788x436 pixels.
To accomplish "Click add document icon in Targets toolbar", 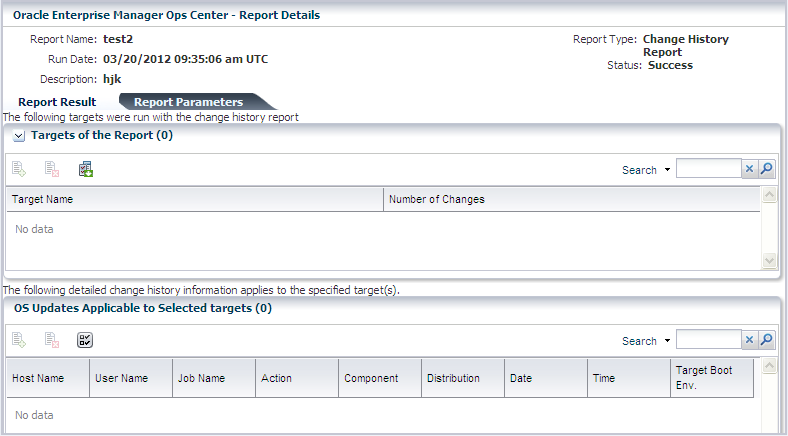I will click(x=19, y=169).
